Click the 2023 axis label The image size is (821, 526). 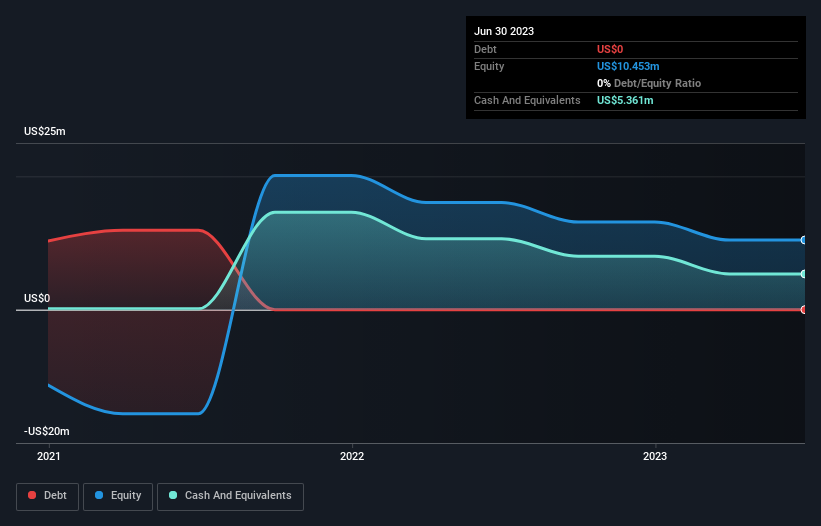pyautogui.click(x=655, y=456)
